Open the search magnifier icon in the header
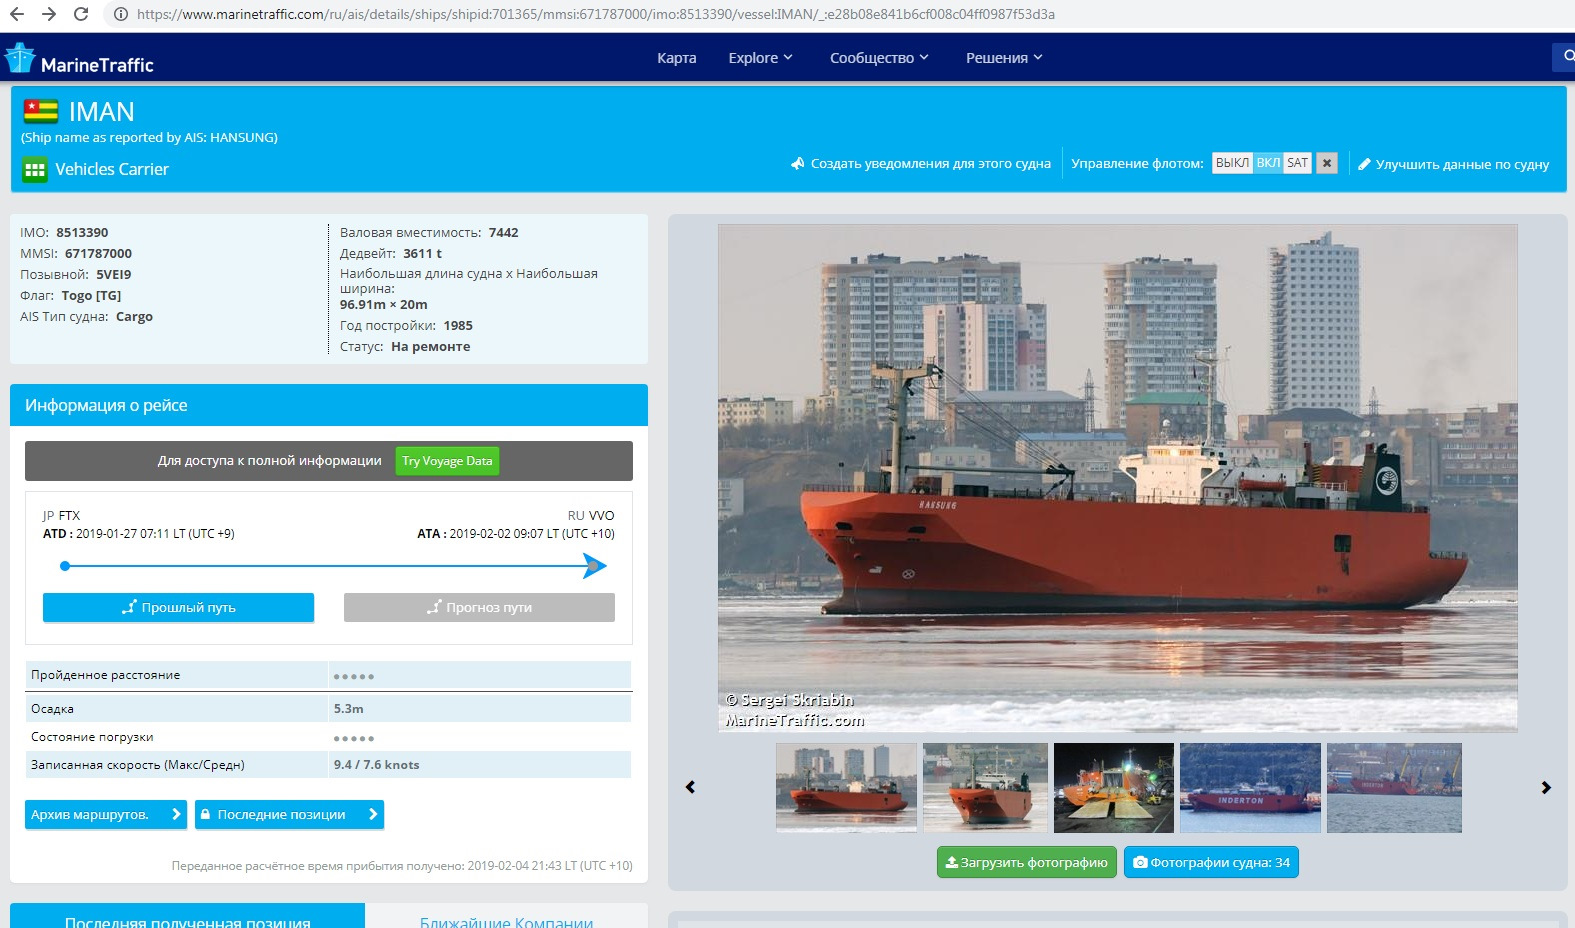The width and height of the screenshot is (1575, 928). (1567, 57)
